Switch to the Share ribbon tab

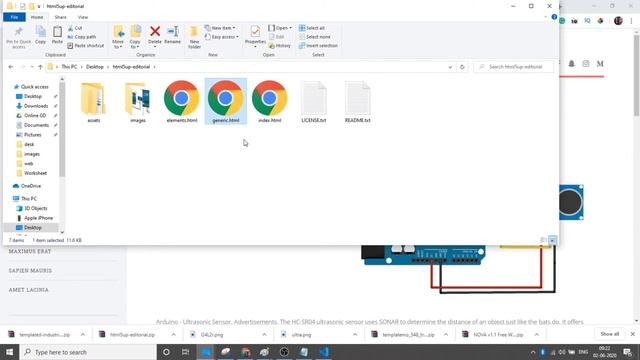(60, 17)
